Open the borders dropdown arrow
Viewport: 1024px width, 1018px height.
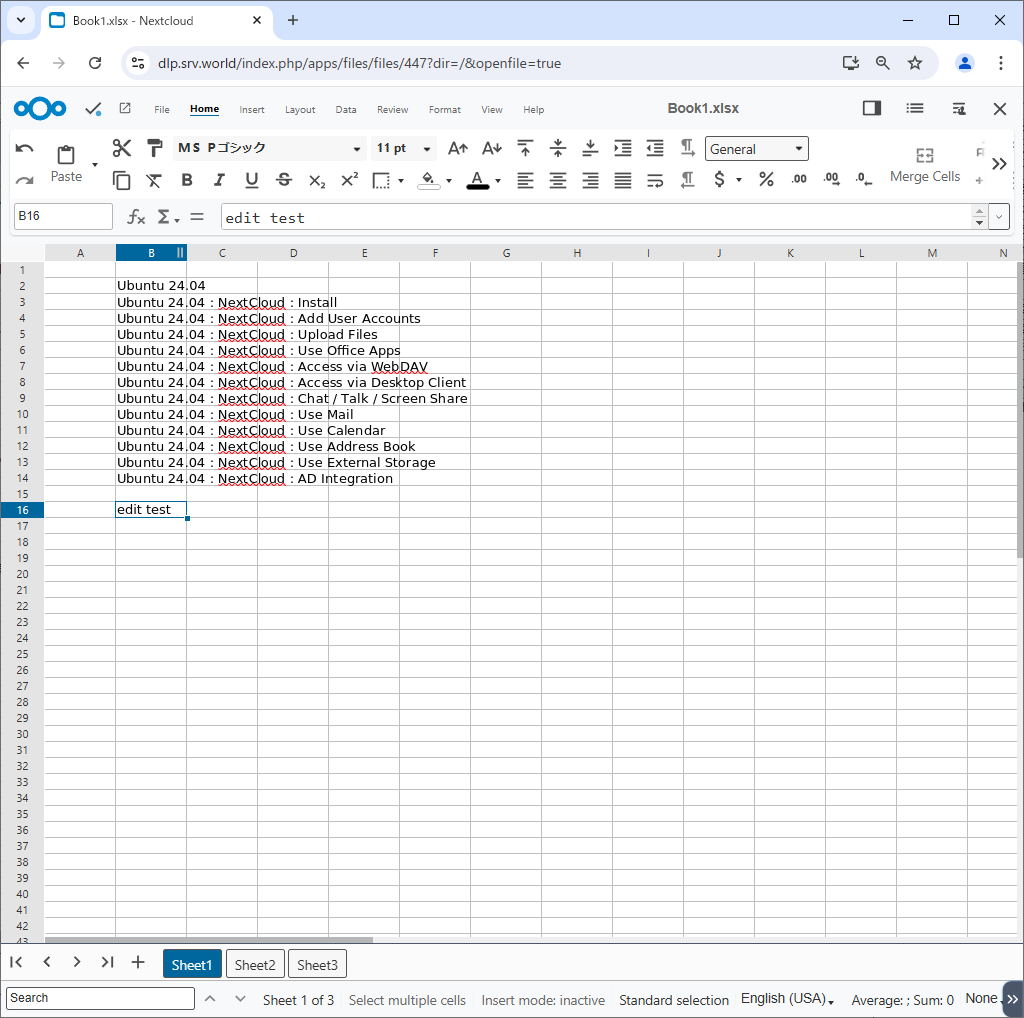click(x=401, y=180)
